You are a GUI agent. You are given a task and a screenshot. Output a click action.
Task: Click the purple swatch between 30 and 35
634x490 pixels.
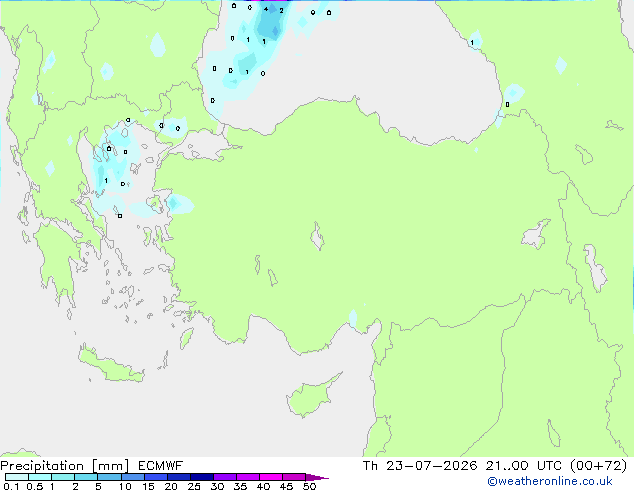(225, 477)
